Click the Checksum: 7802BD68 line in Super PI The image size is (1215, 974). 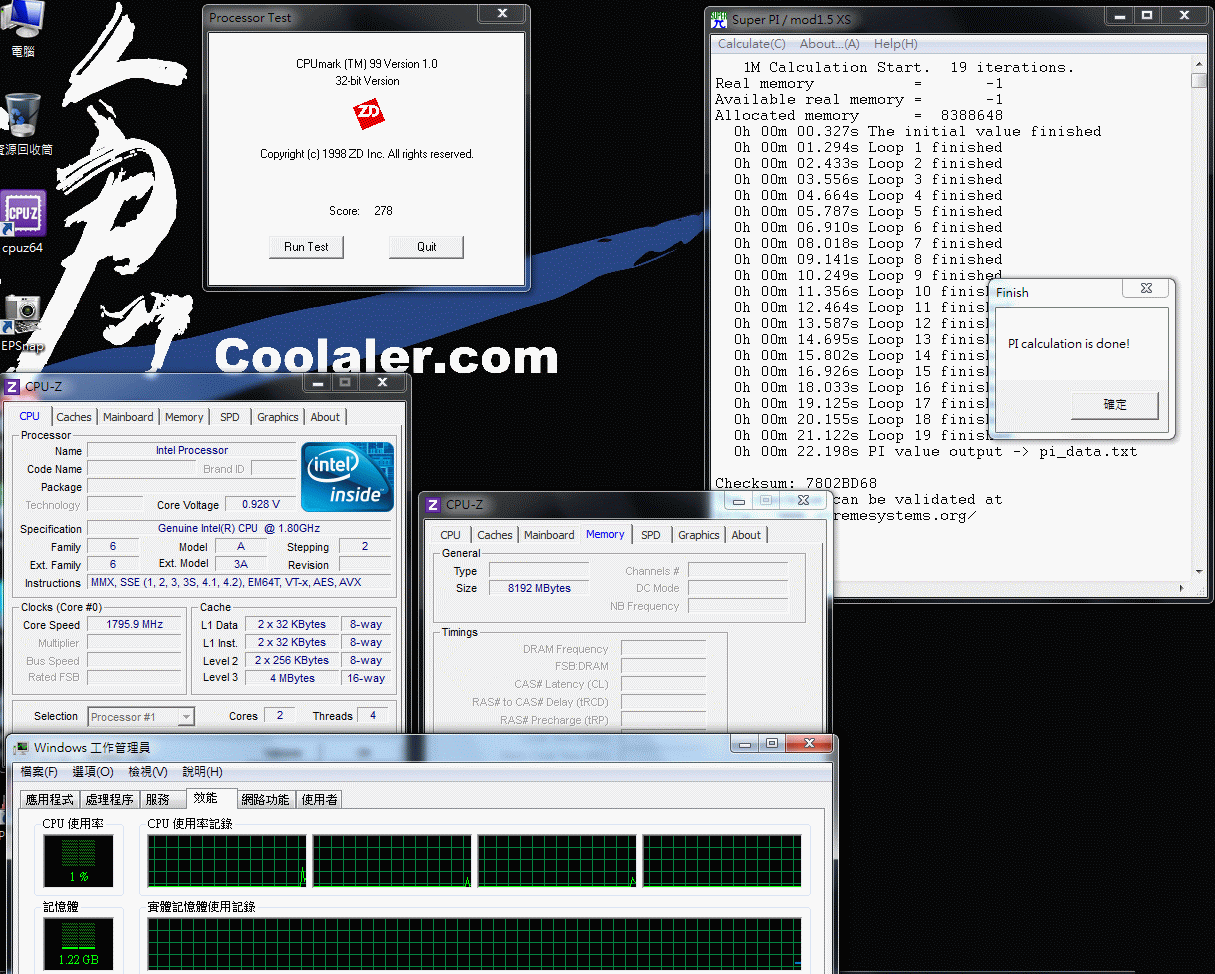pos(796,483)
